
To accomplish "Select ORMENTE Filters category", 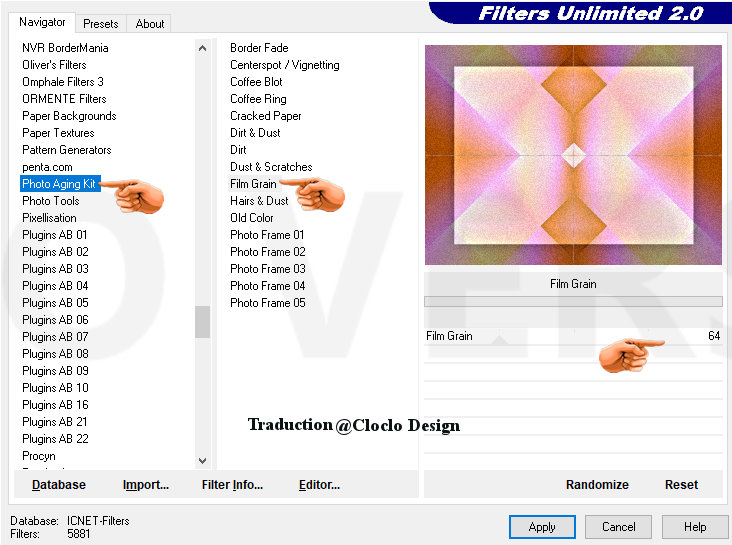I will tap(64, 99).
